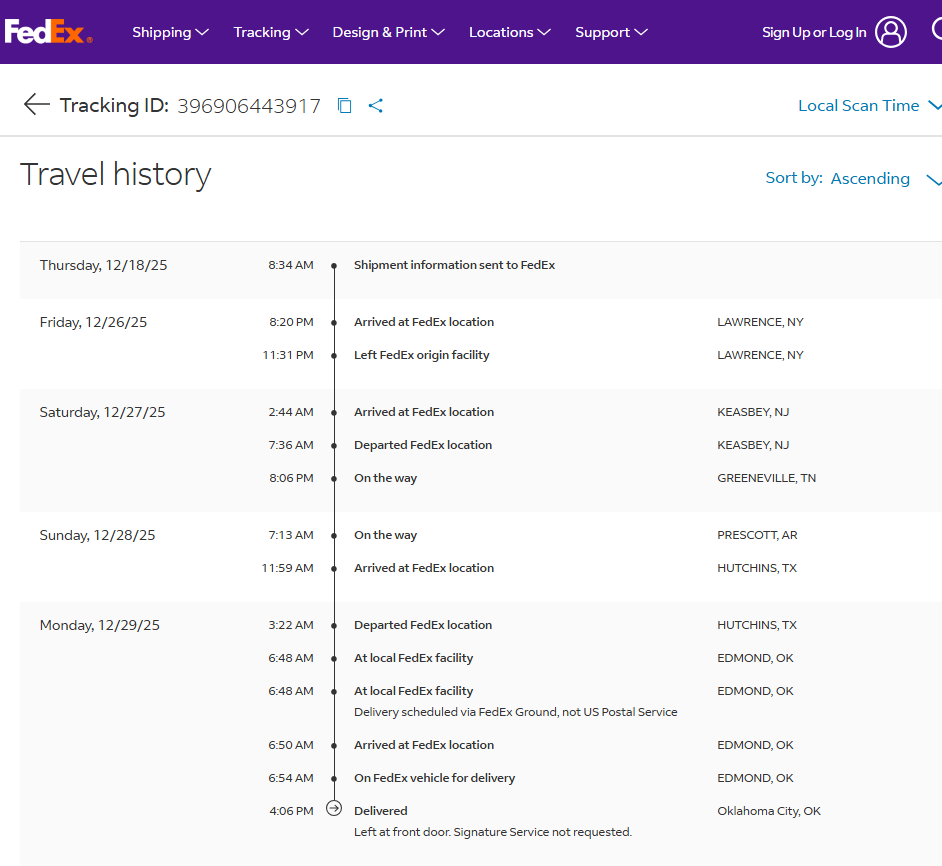This screenshot has width=942, height=866.
Task: Open the Design & Print menu
Action: click(388, 32)
